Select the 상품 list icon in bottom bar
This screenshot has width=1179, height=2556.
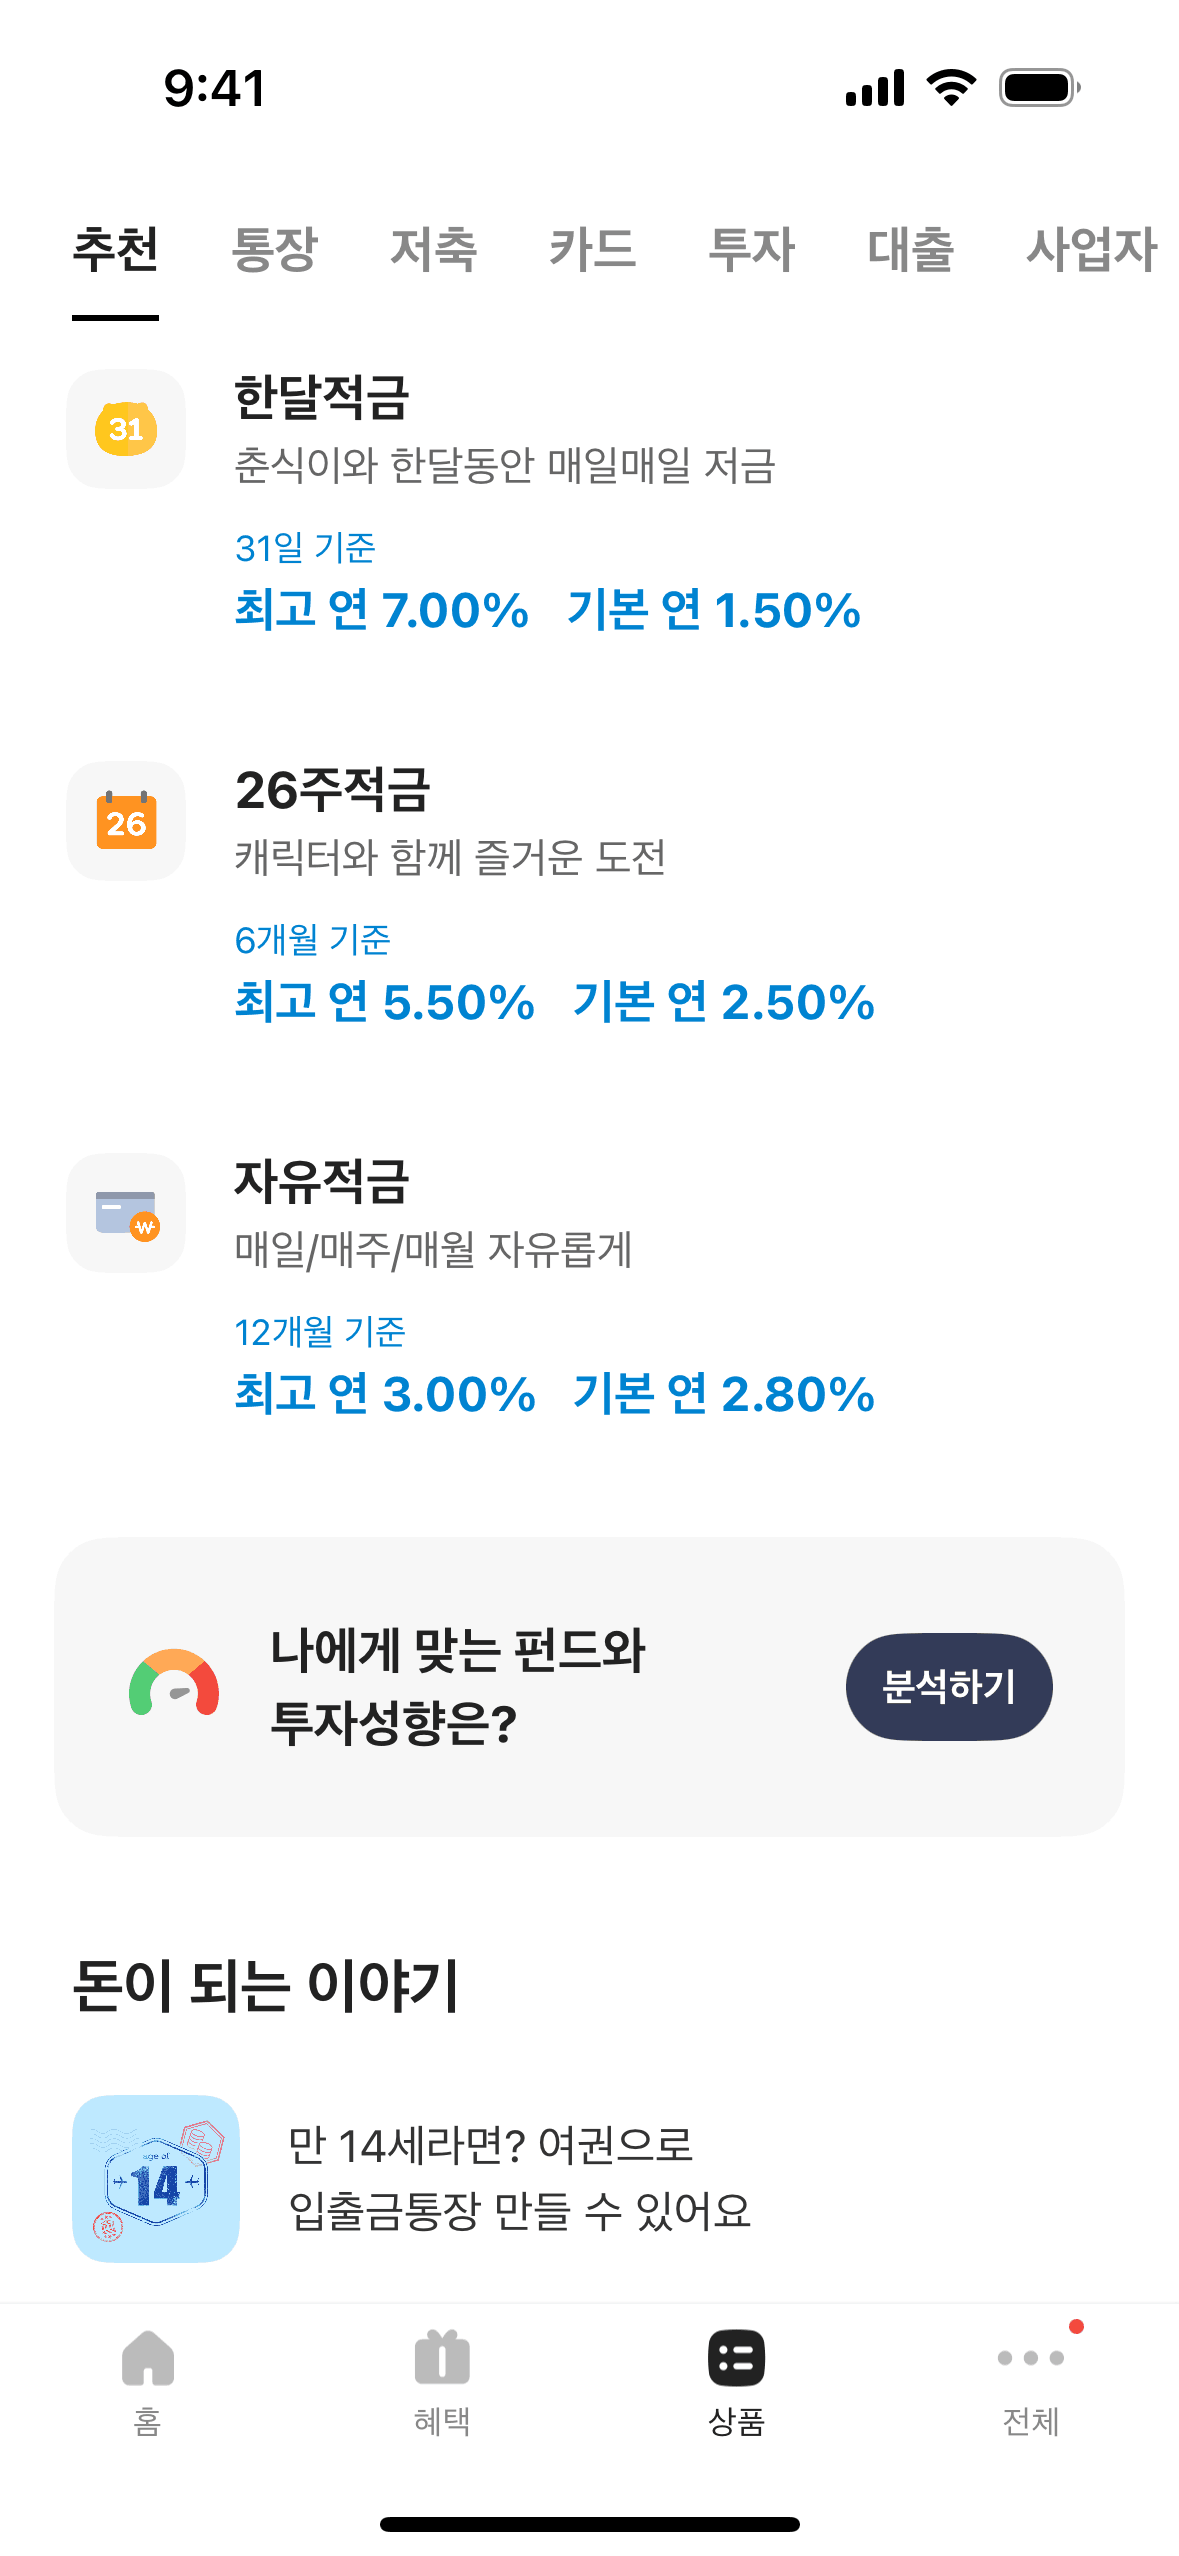[736, 2358]
